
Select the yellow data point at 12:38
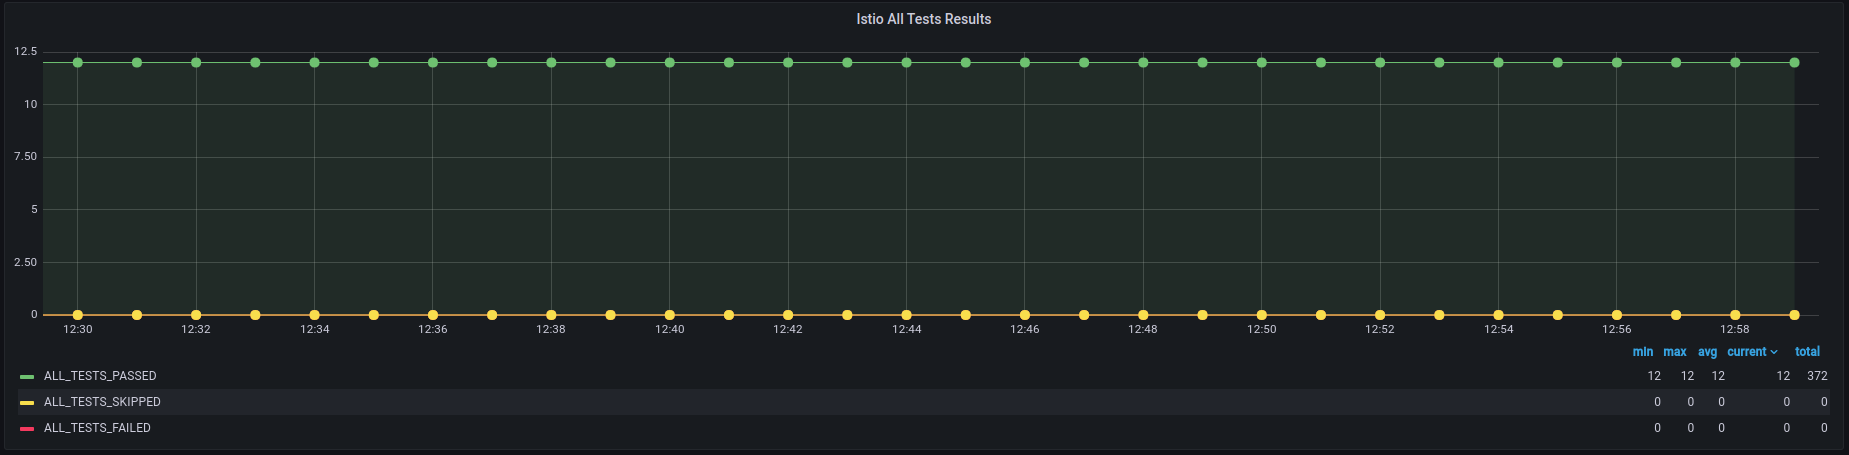(551, 315)
